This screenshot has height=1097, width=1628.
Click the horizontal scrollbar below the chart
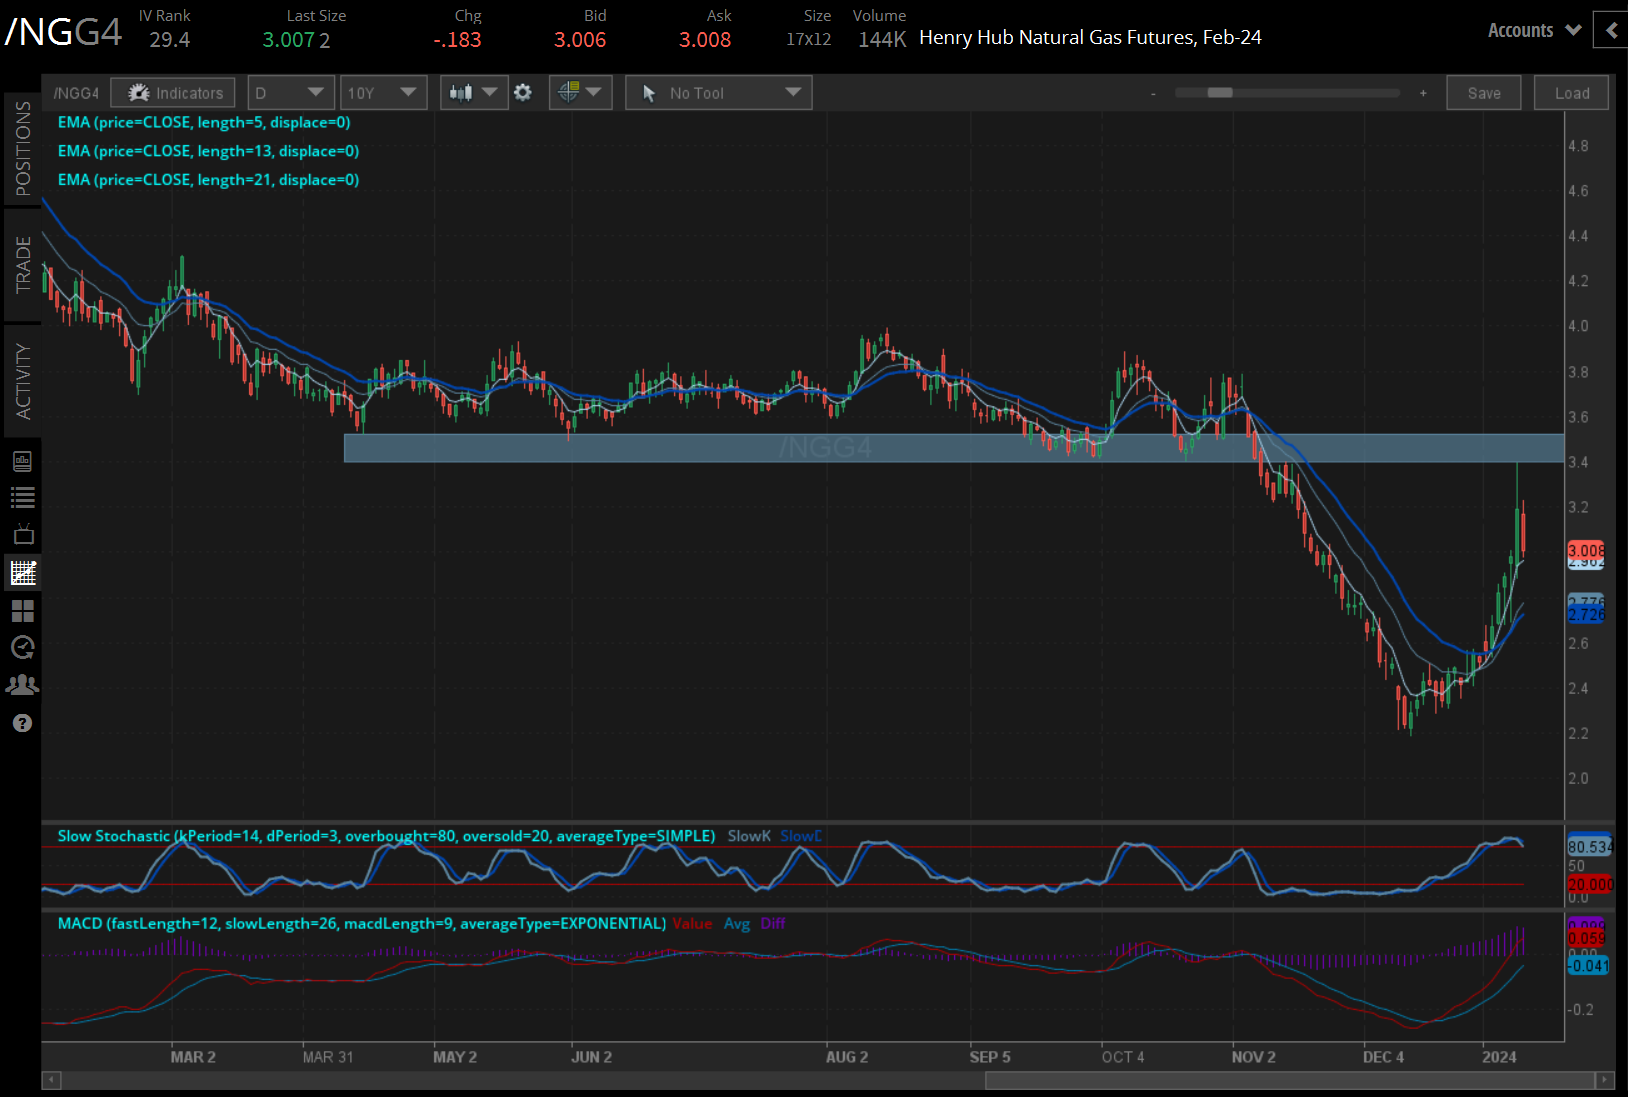coord(1288,1080)
